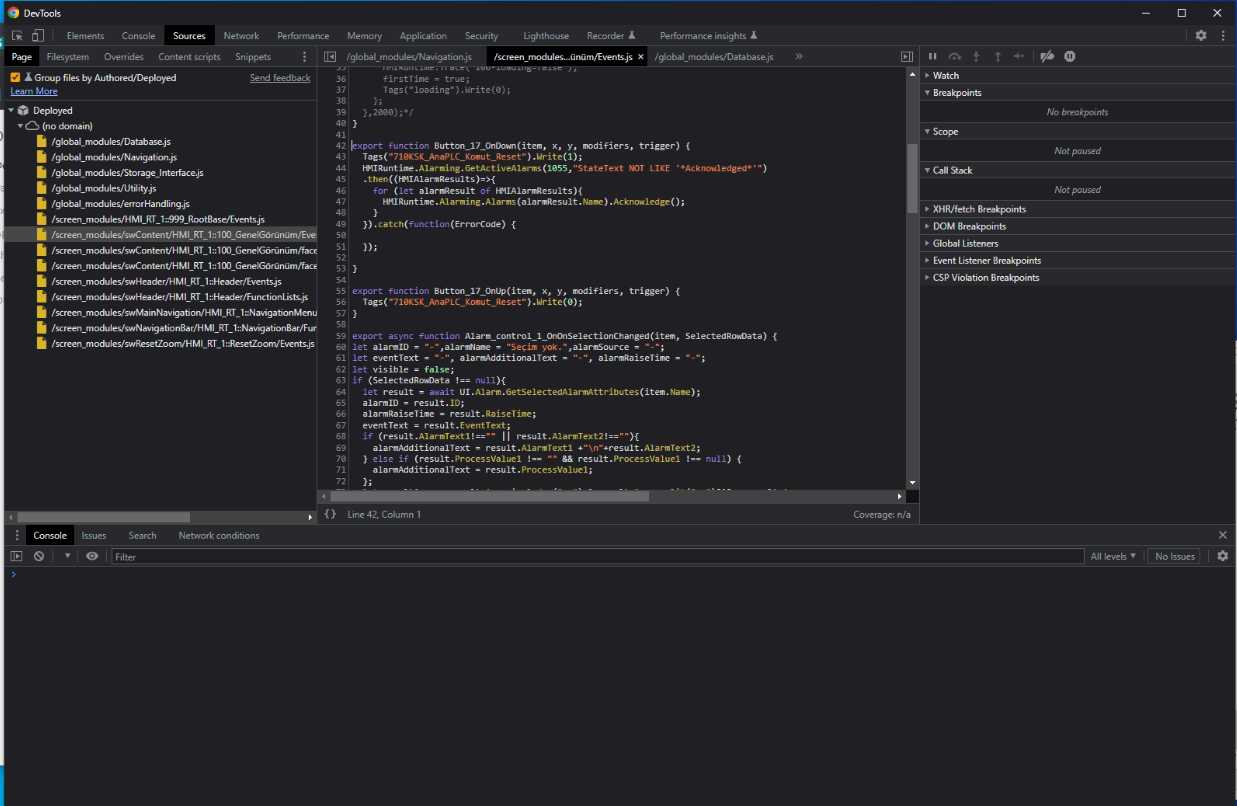Click the live expression eye icon

[x=92, y=556]
